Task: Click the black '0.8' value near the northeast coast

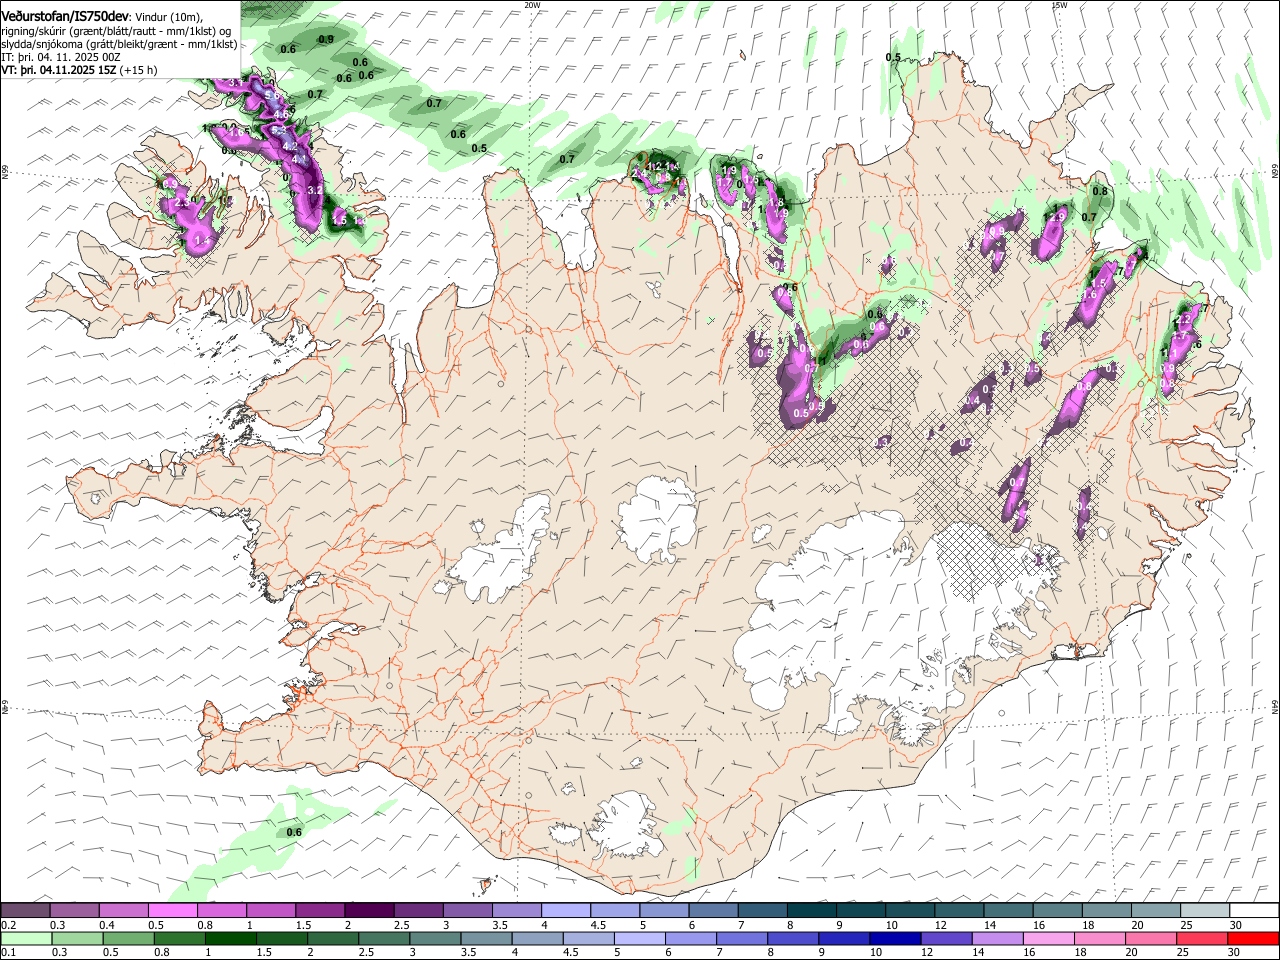Action: [1100, 191]
